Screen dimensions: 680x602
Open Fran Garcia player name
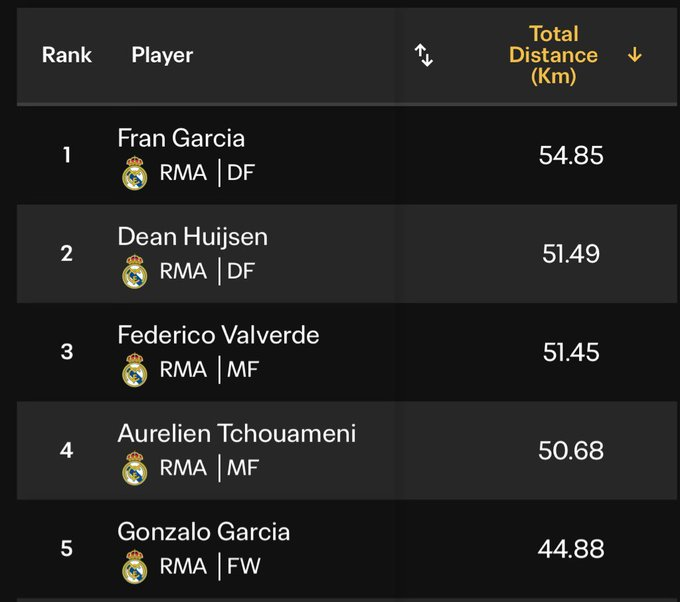click(x=181, y=138)
